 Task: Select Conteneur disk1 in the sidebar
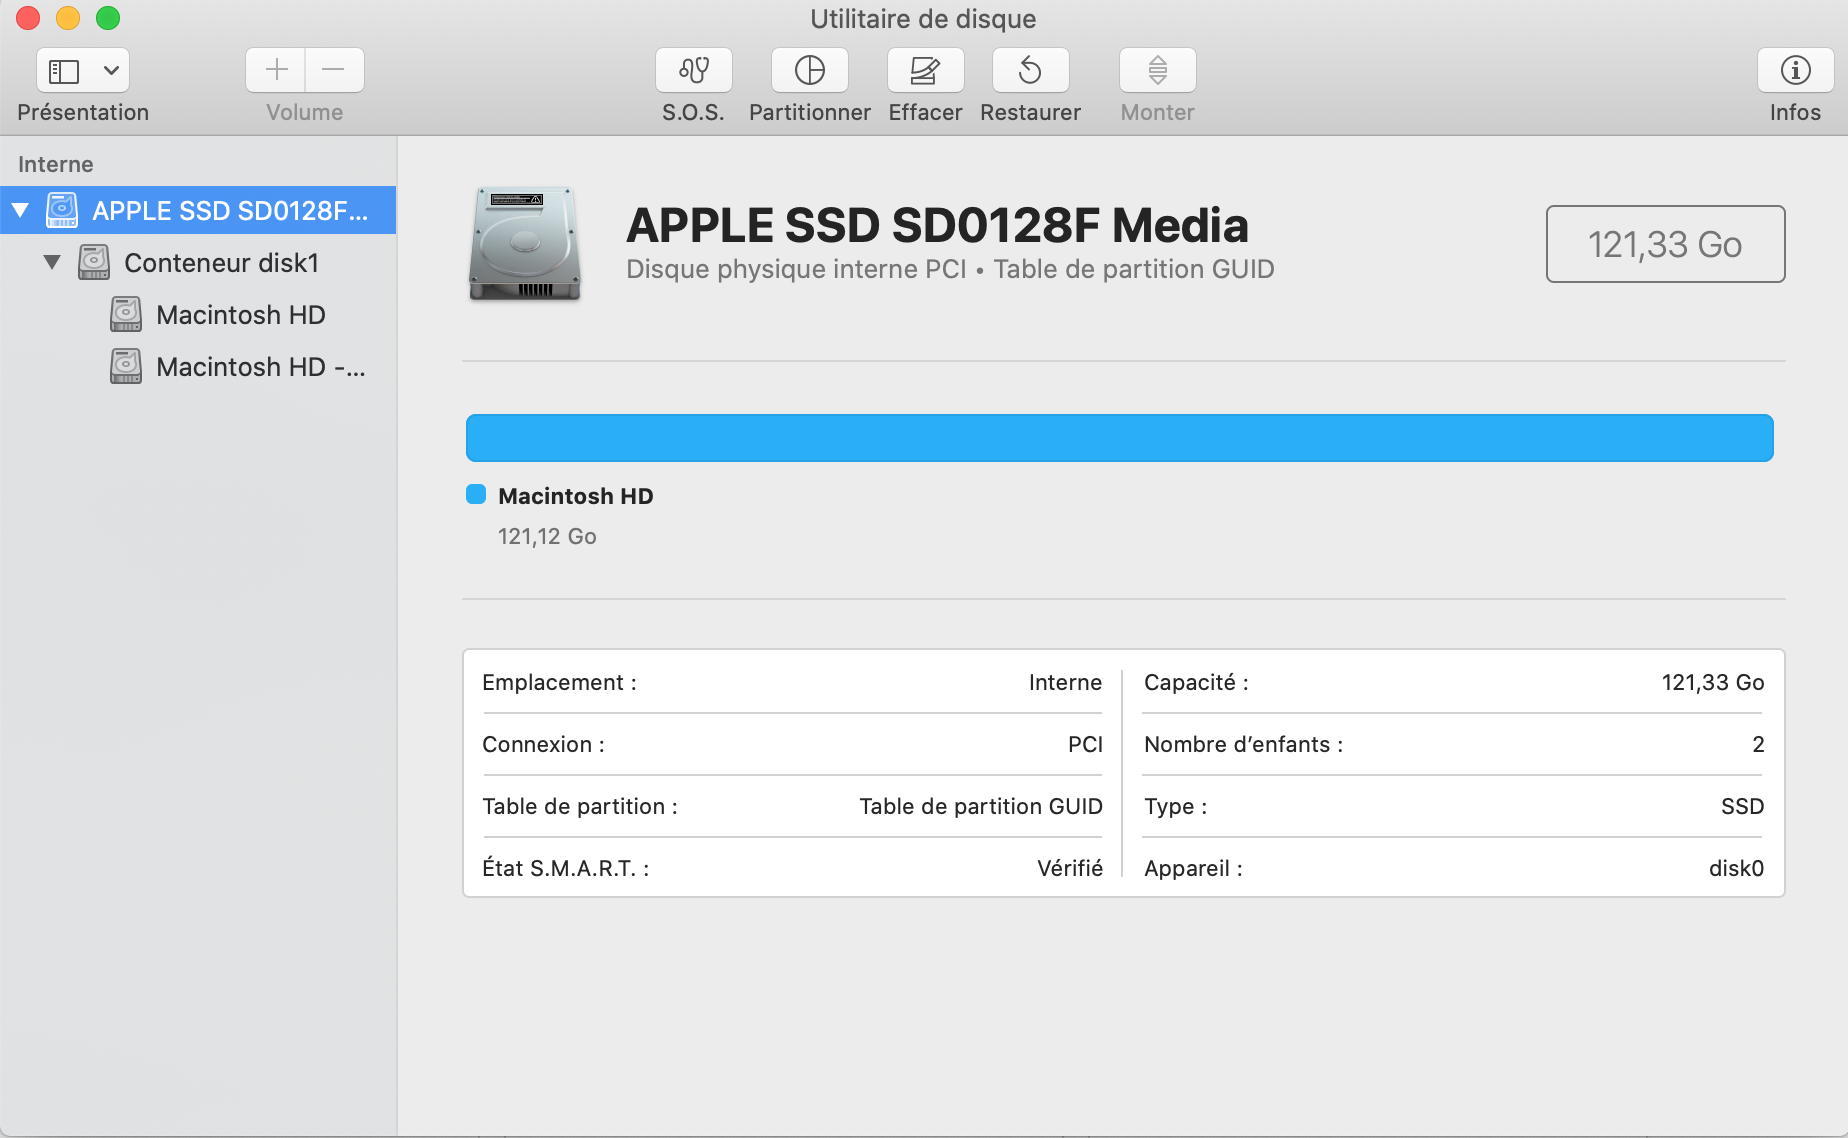(x=221, y=263)
